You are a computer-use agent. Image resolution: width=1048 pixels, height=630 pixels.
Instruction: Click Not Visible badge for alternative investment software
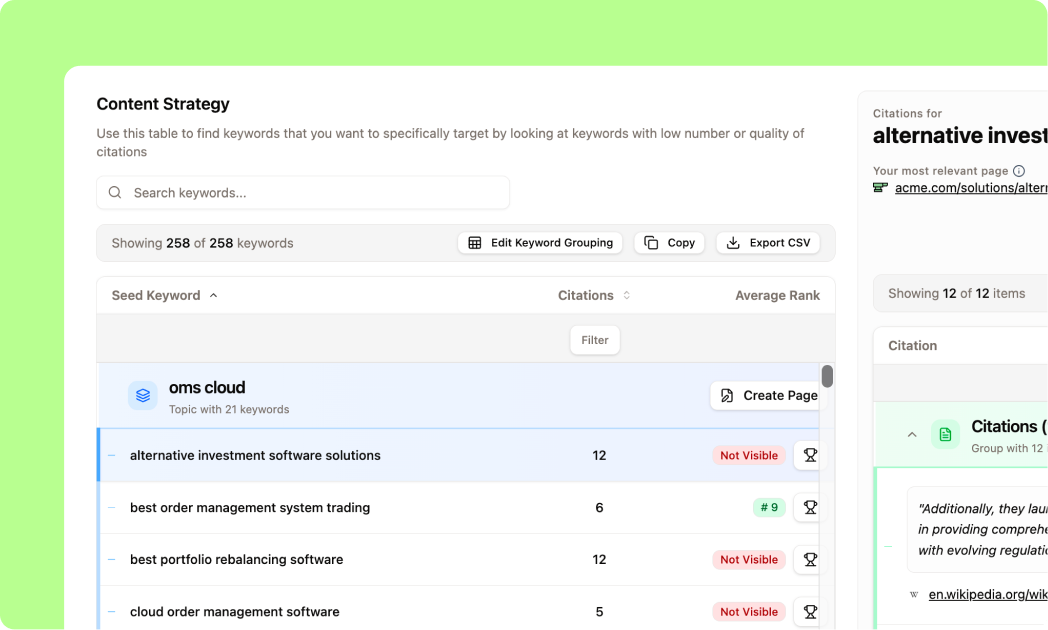click(x=749, y=455)
